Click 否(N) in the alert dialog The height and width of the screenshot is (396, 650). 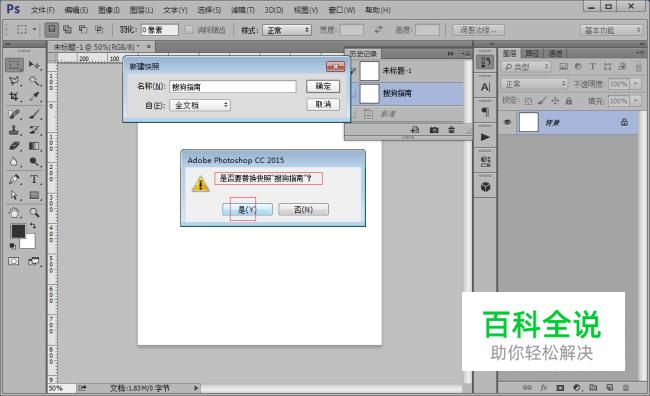(303, 209)
